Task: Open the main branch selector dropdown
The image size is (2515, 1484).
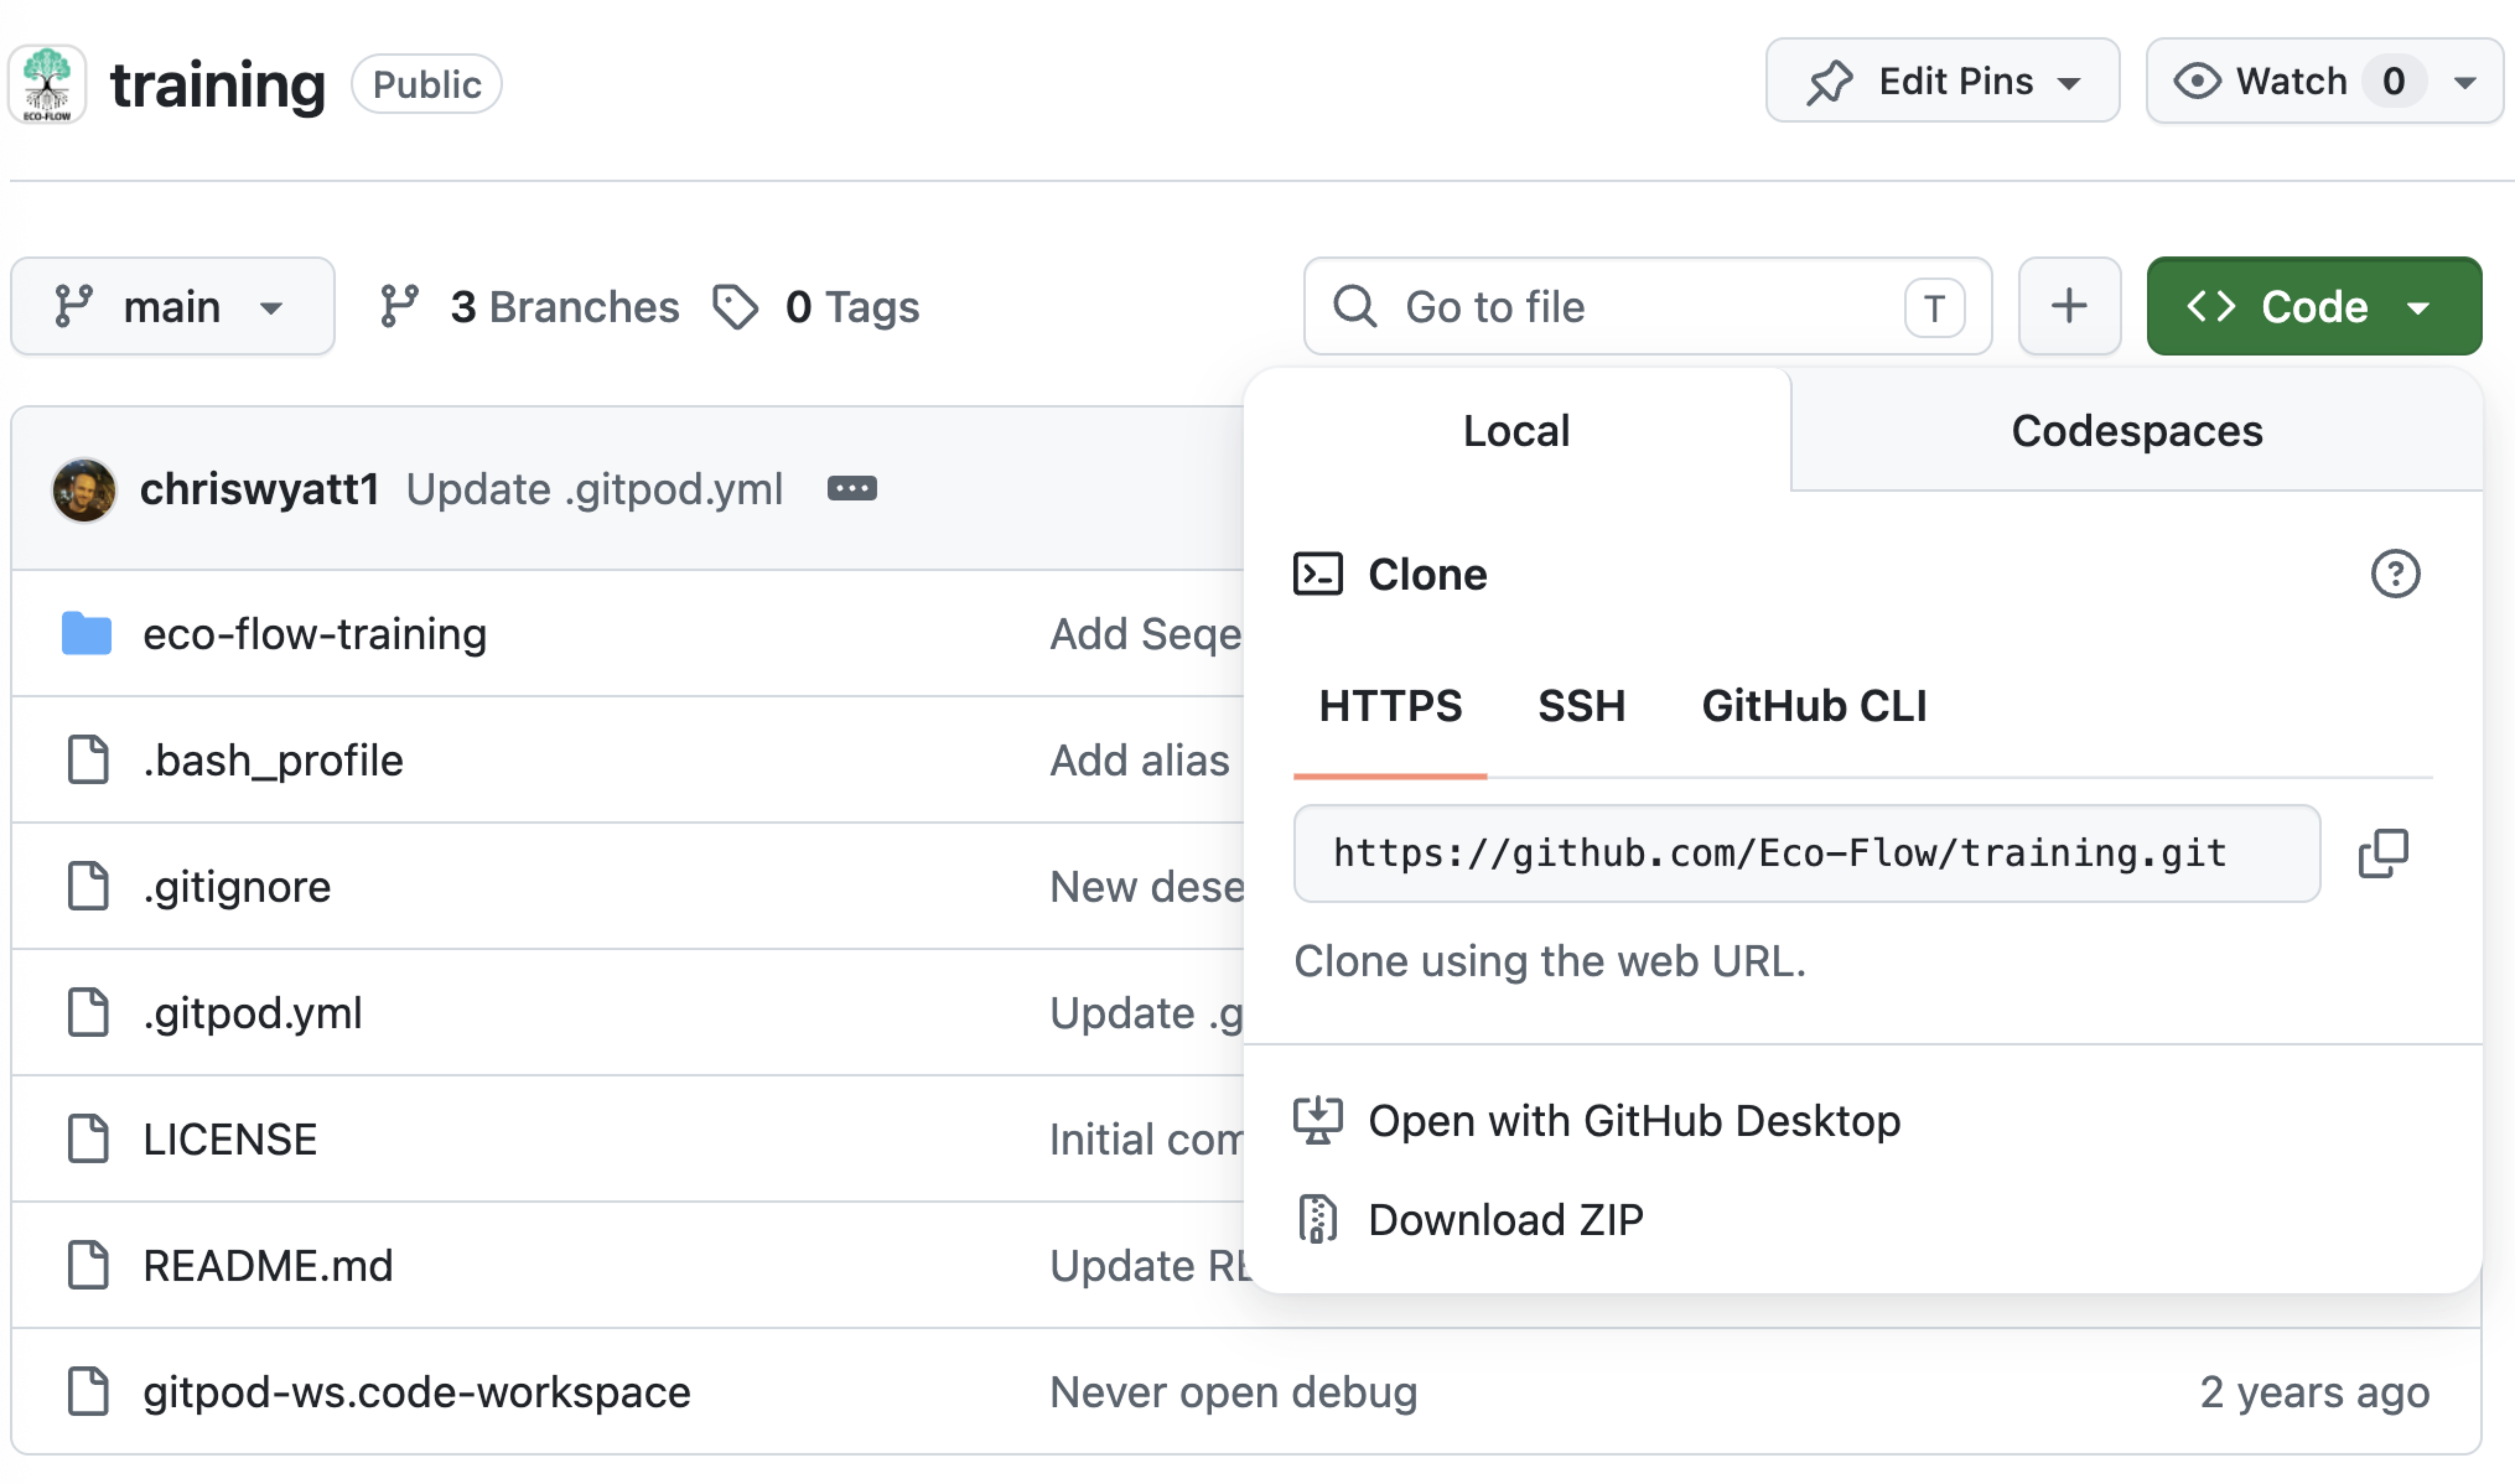Action: [x=173, y=306]
